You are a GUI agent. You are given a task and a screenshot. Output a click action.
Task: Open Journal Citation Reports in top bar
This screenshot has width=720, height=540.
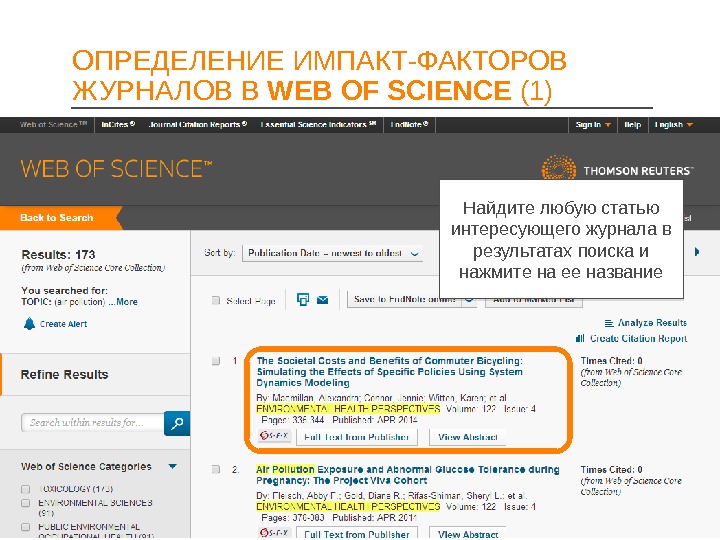(x=198, y=124)
